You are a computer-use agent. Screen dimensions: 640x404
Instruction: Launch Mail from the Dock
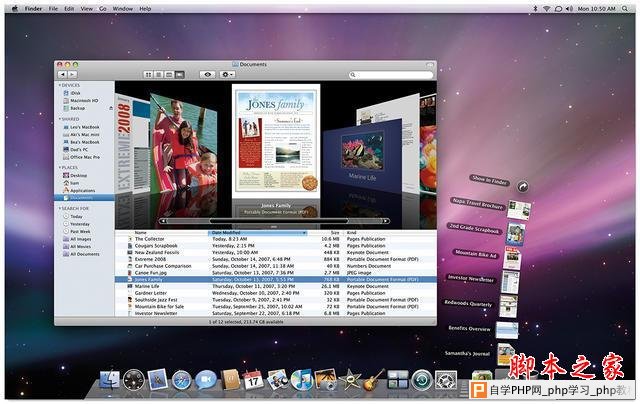[158, 379]
